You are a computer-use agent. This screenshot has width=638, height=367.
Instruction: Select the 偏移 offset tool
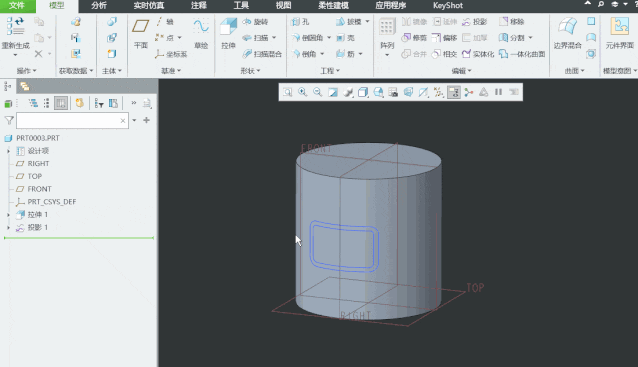click(444, 38)
